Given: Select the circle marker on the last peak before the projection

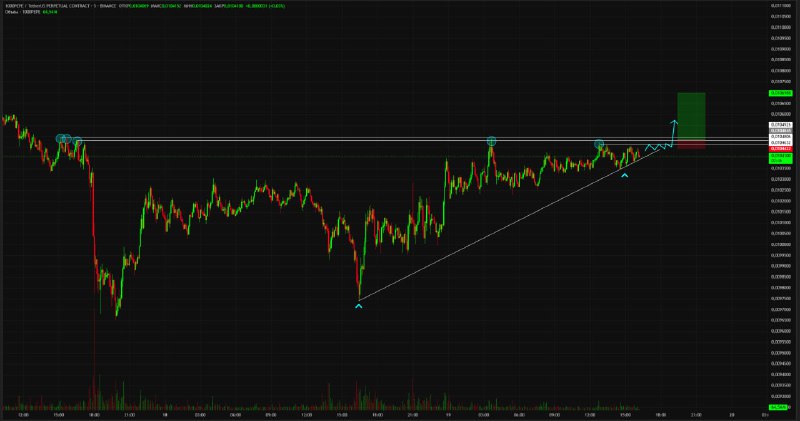Looking at the screenshot, I should tap(599, 144).
